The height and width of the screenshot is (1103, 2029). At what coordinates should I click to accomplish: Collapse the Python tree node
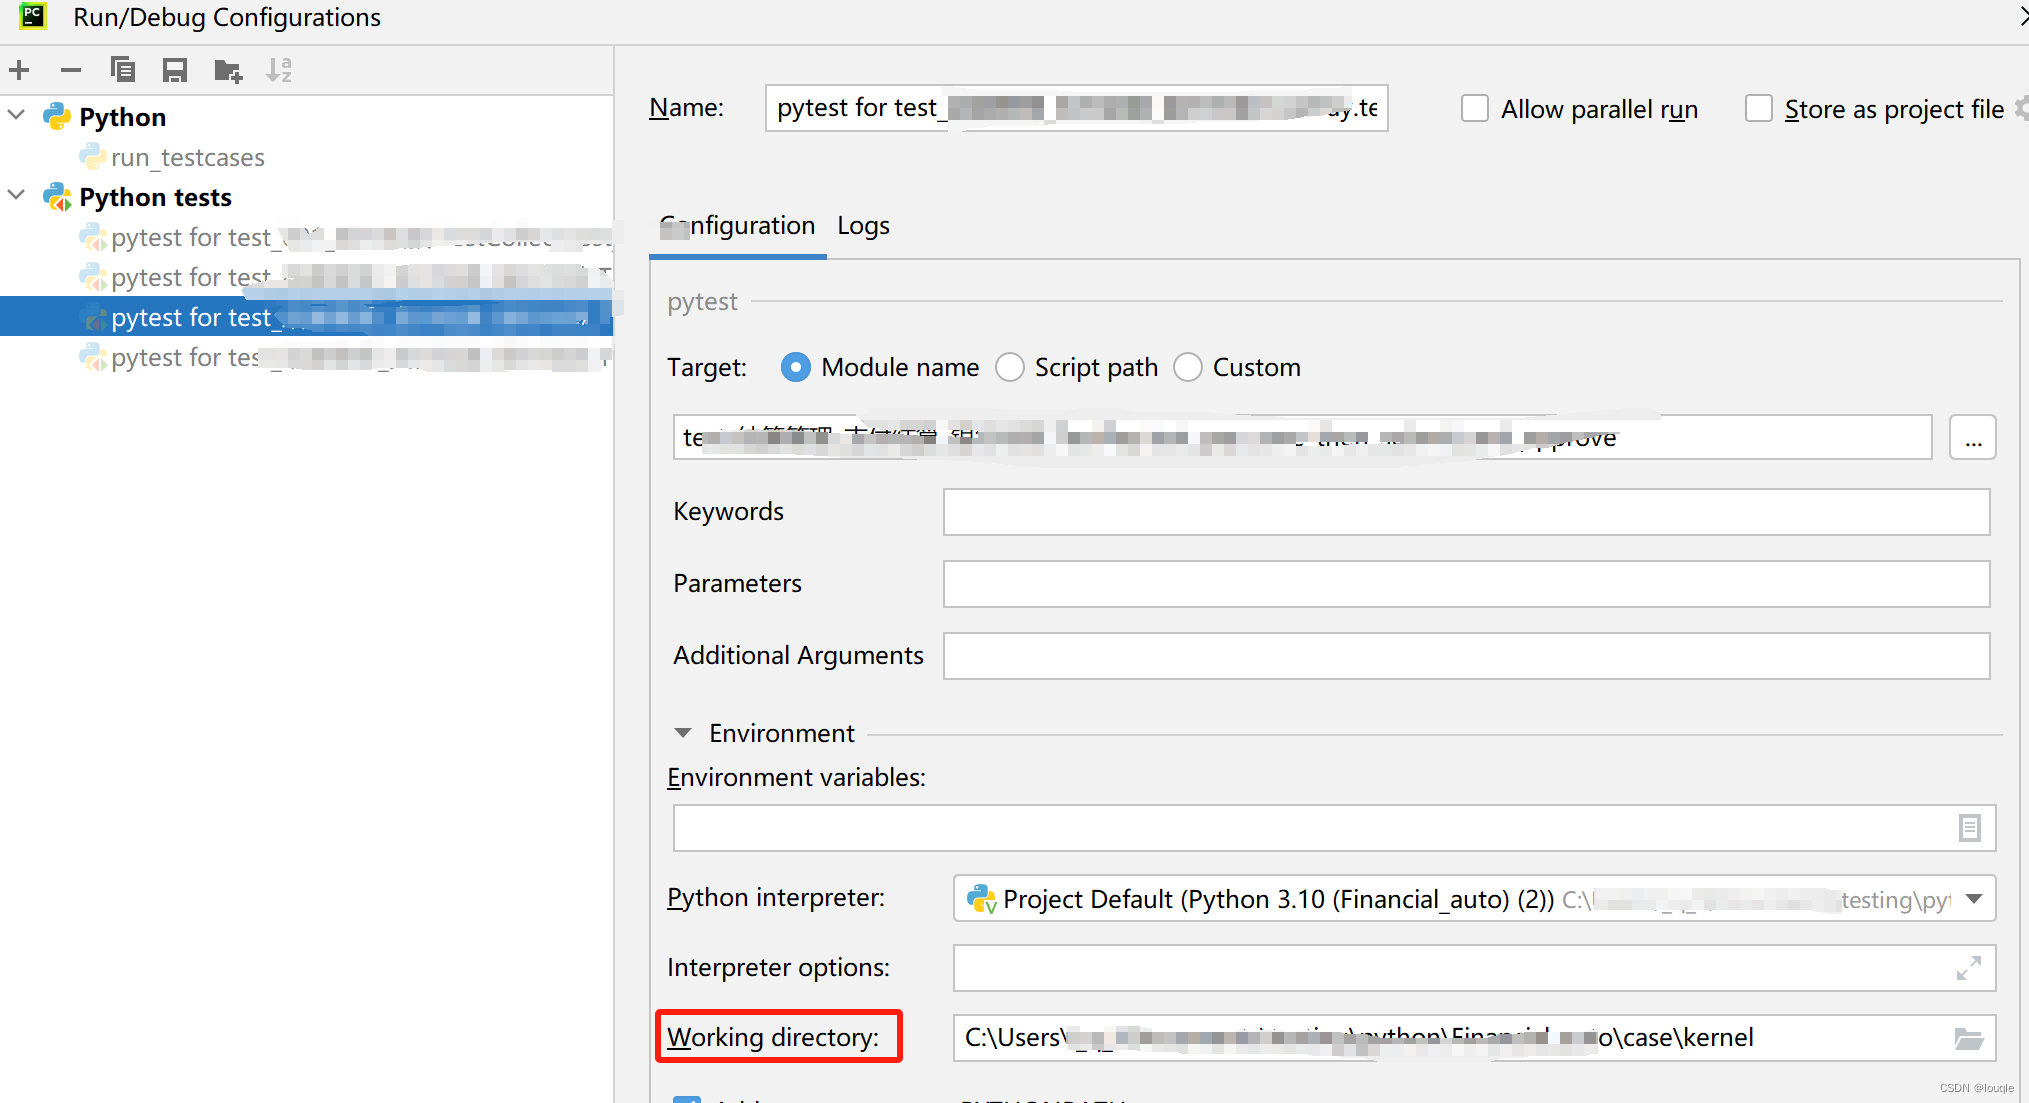pyautogui.click(x=17, y=116)
